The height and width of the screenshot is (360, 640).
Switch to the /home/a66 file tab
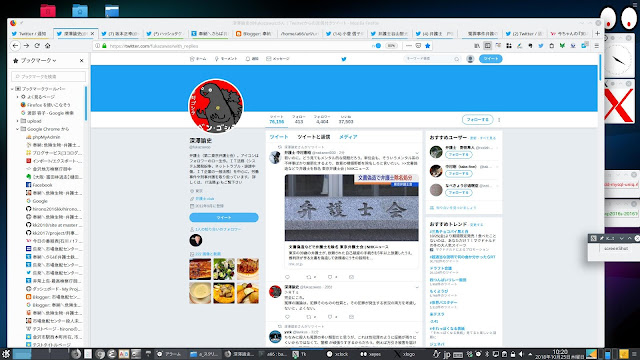[299, 33]
